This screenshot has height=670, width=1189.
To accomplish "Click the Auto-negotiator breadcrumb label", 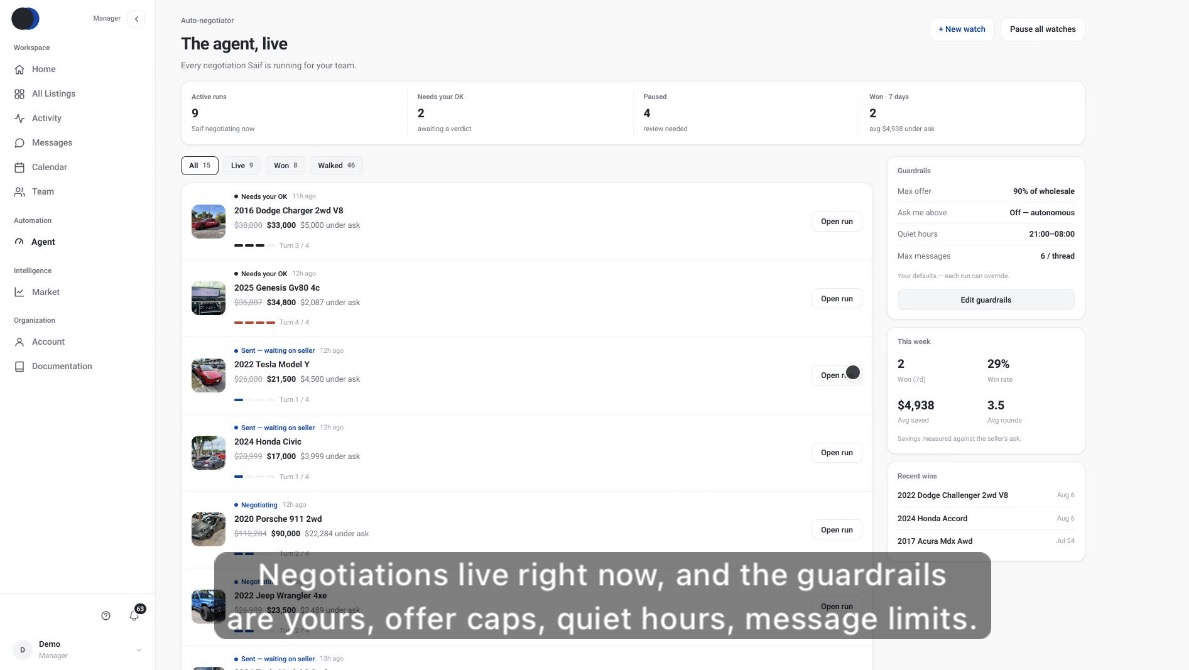I will (207, 20).
